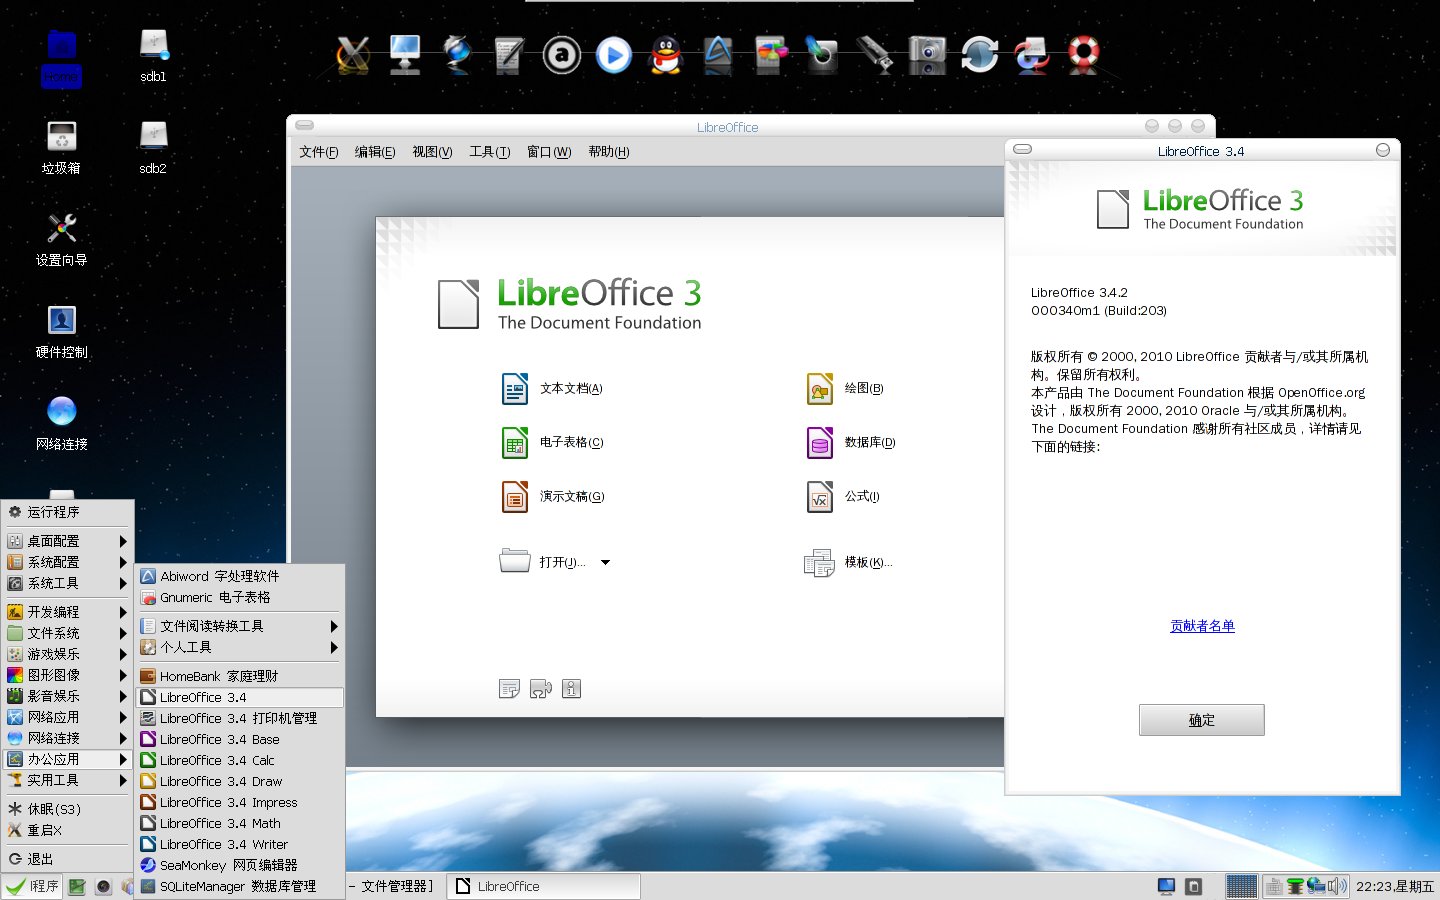The height and width of the screenshot is (900, 1440).
Task: Create a new 数据库 database
Action: pyautogui.click(x=851, y=442)
